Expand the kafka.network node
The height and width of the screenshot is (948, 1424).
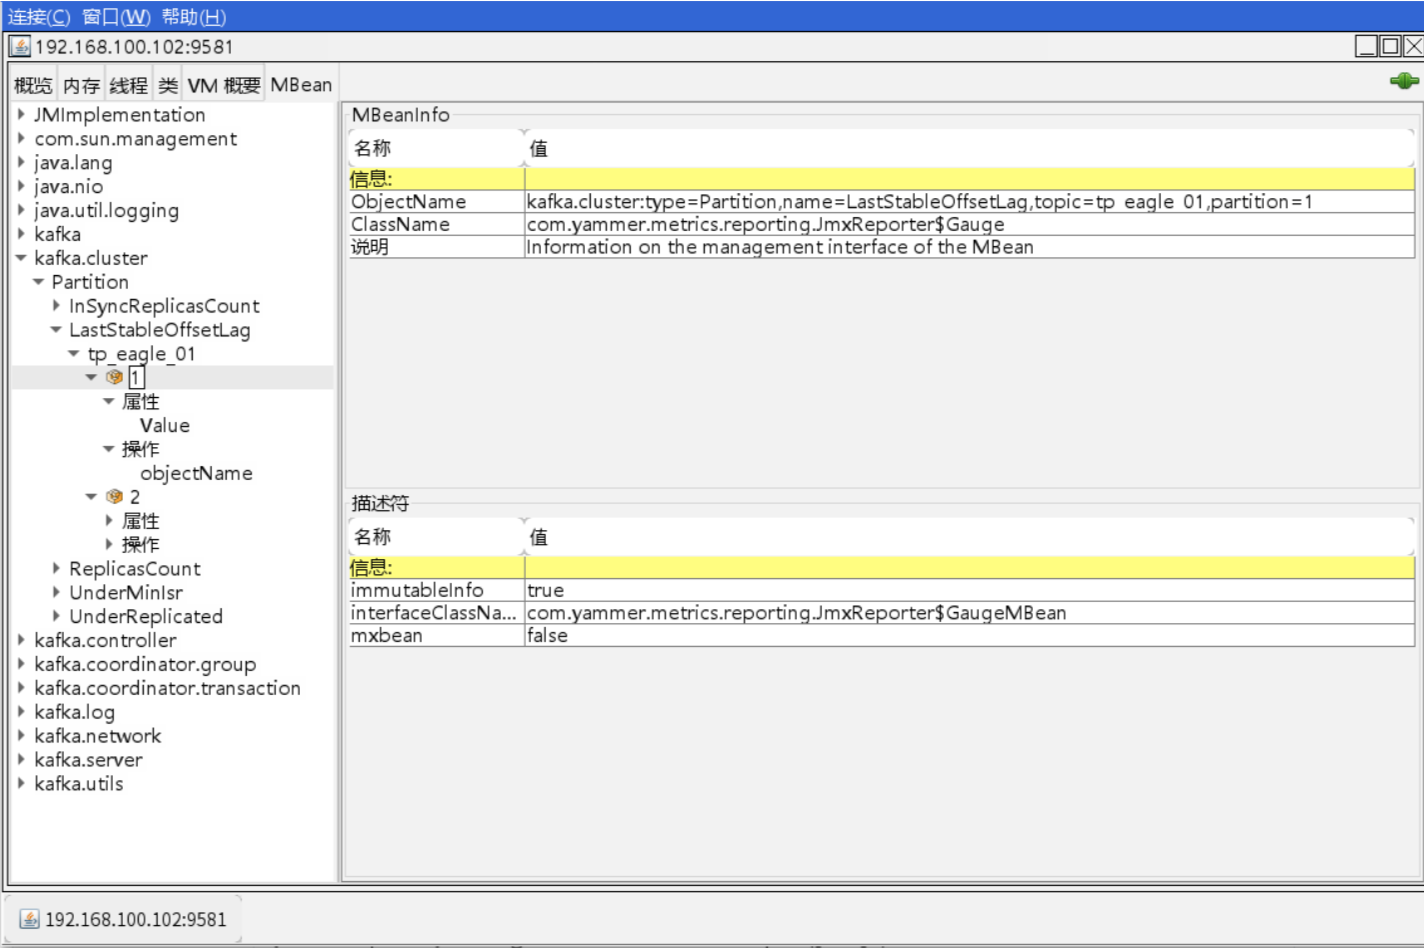pyautogui.click(x=21, y=735)
